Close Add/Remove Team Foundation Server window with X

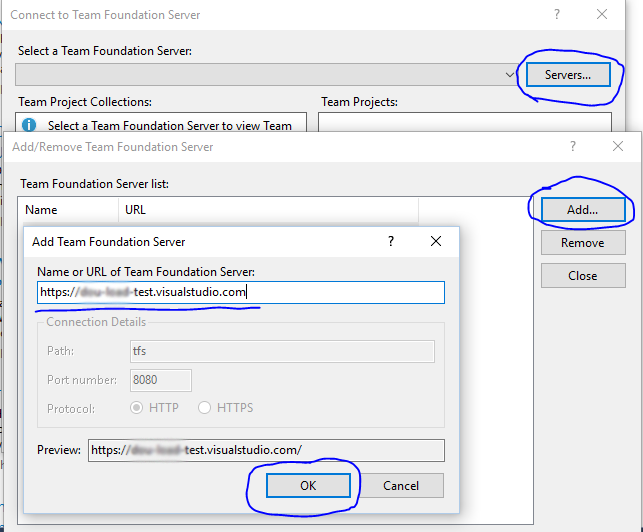click(x=618, y=146)
